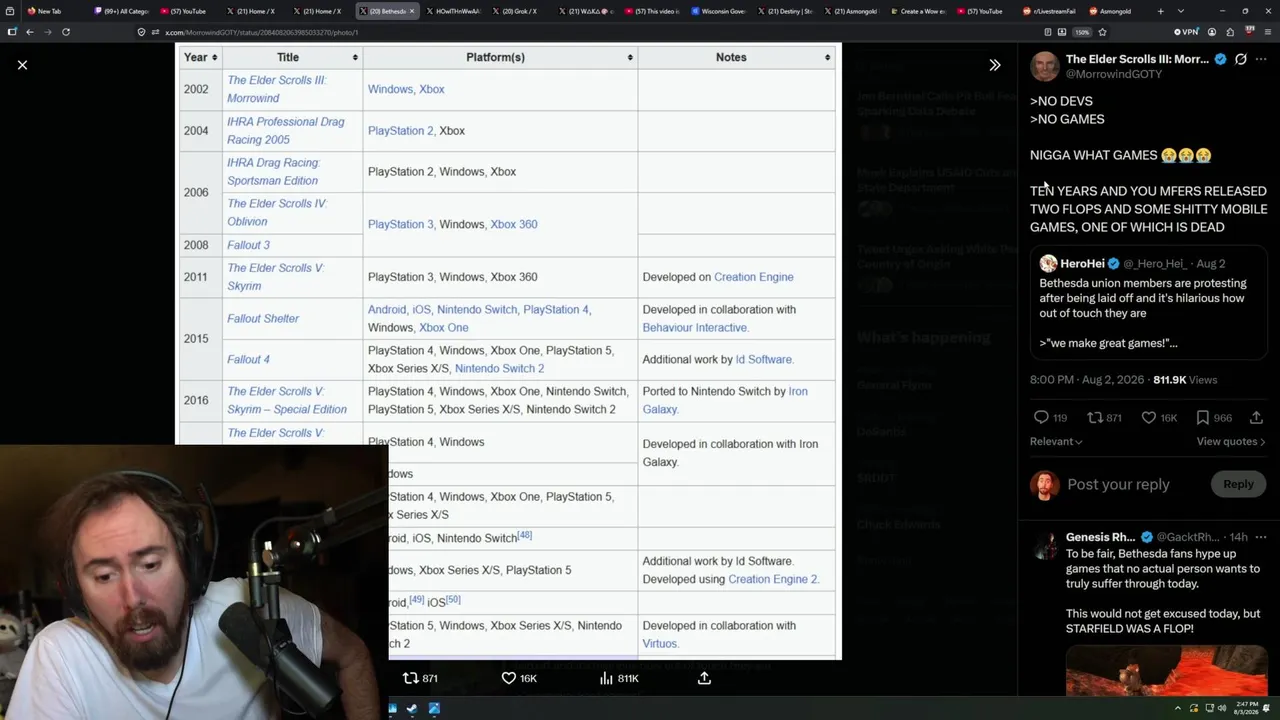Open the Firefox View icon beside the tabs
The height and width of the screenshot is (720, 1280).
coord(9,11)
